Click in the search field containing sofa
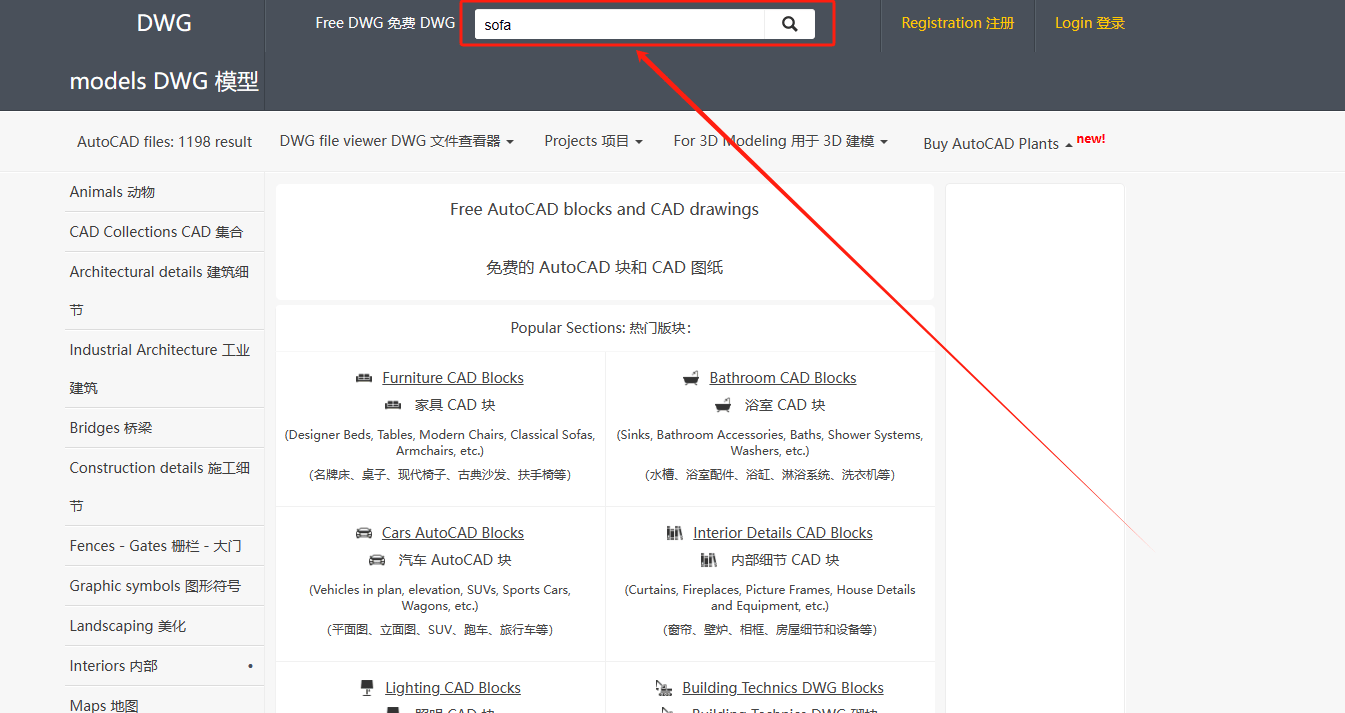Screen dimensions: 1345x713 point(619,25)
